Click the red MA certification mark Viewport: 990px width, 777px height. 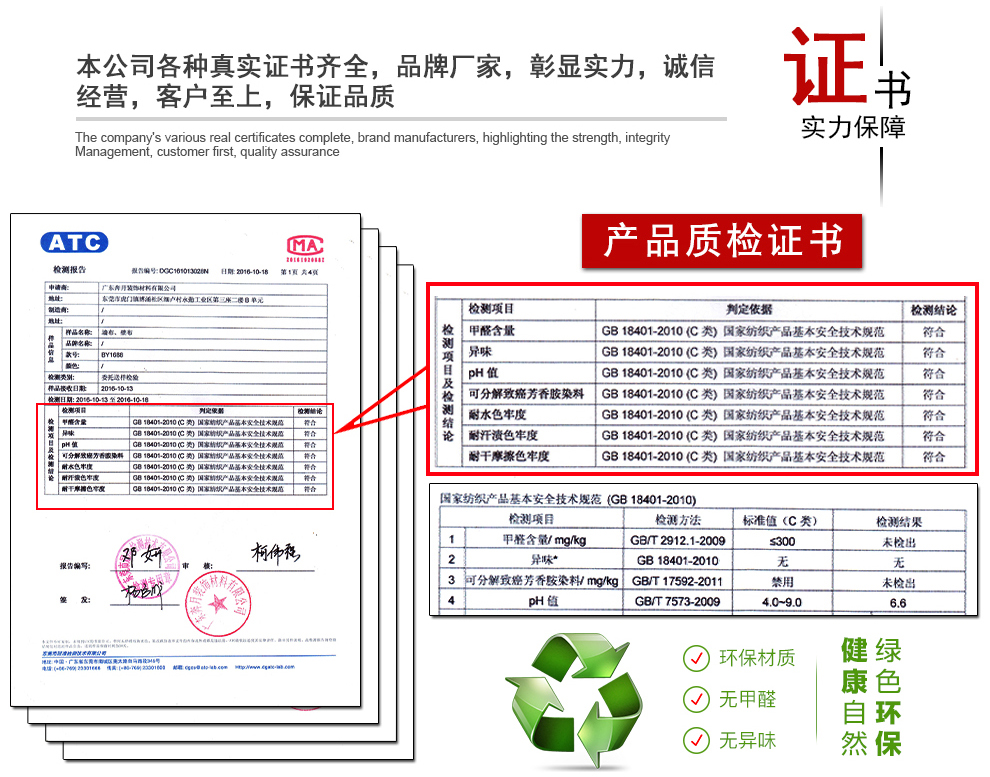pos(302,244)
